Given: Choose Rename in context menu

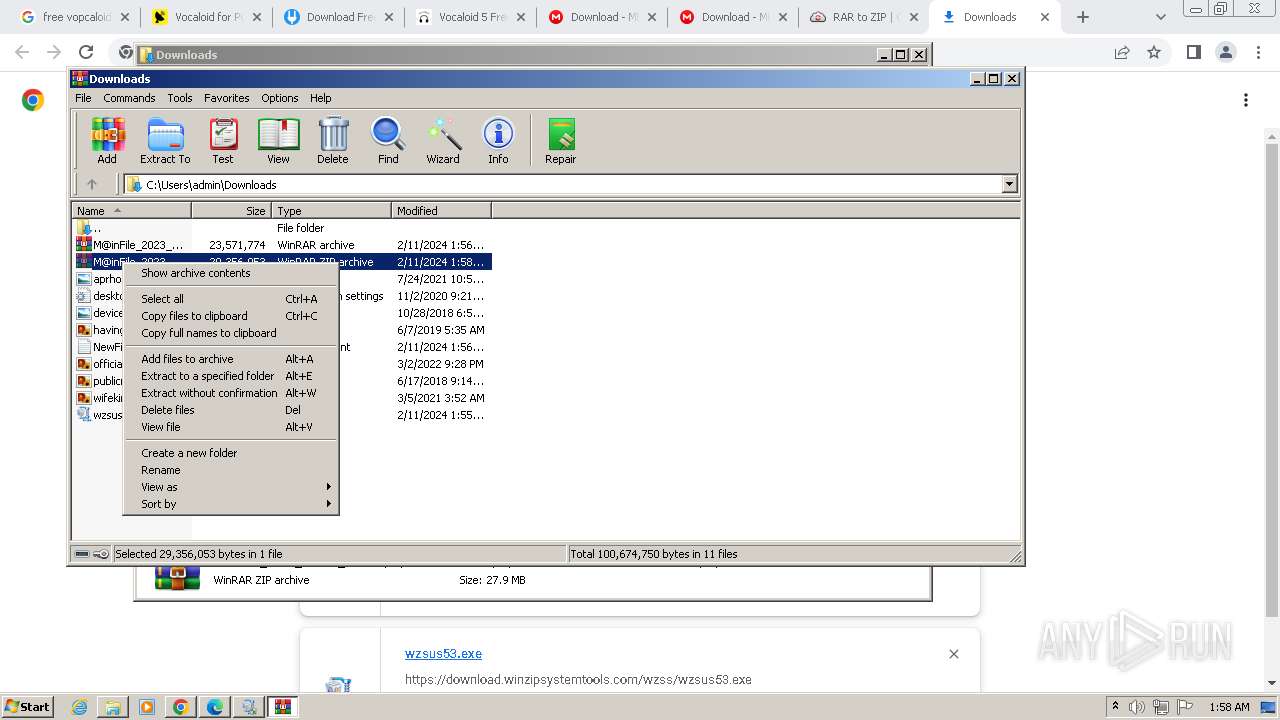Looking at the screenshot, I should click(231, 470).
